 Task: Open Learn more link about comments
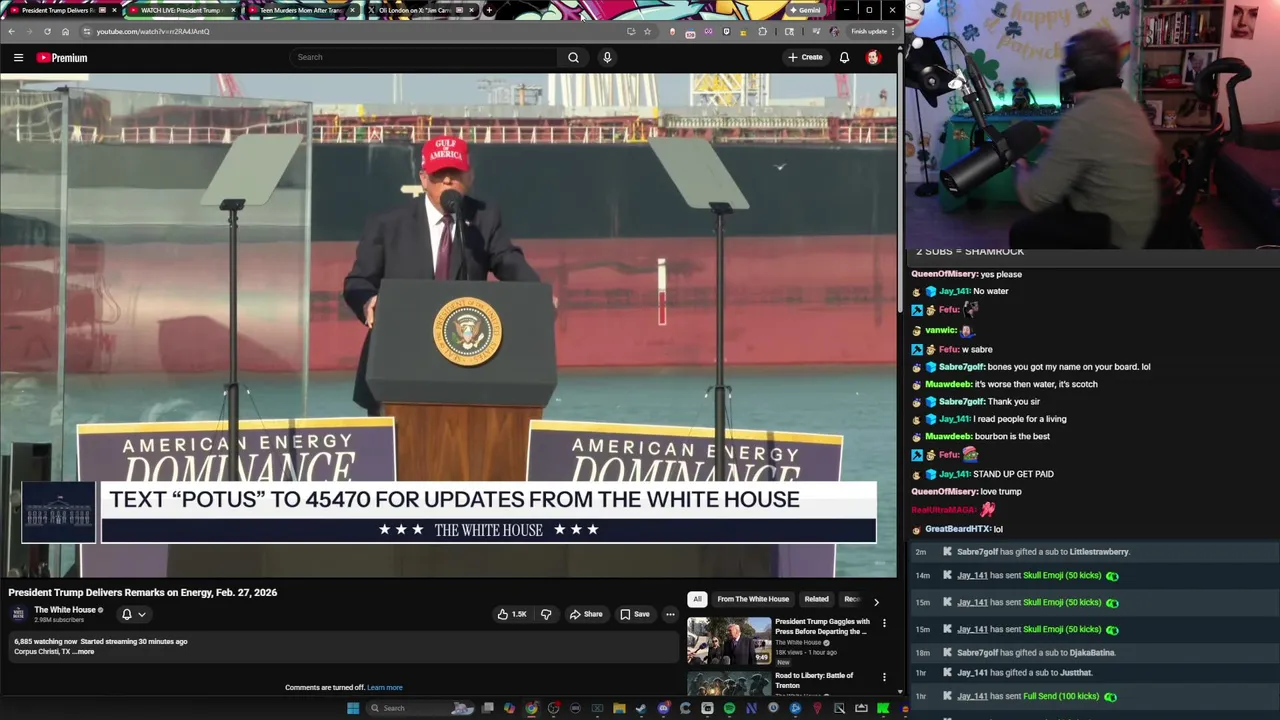click(385, 688)
